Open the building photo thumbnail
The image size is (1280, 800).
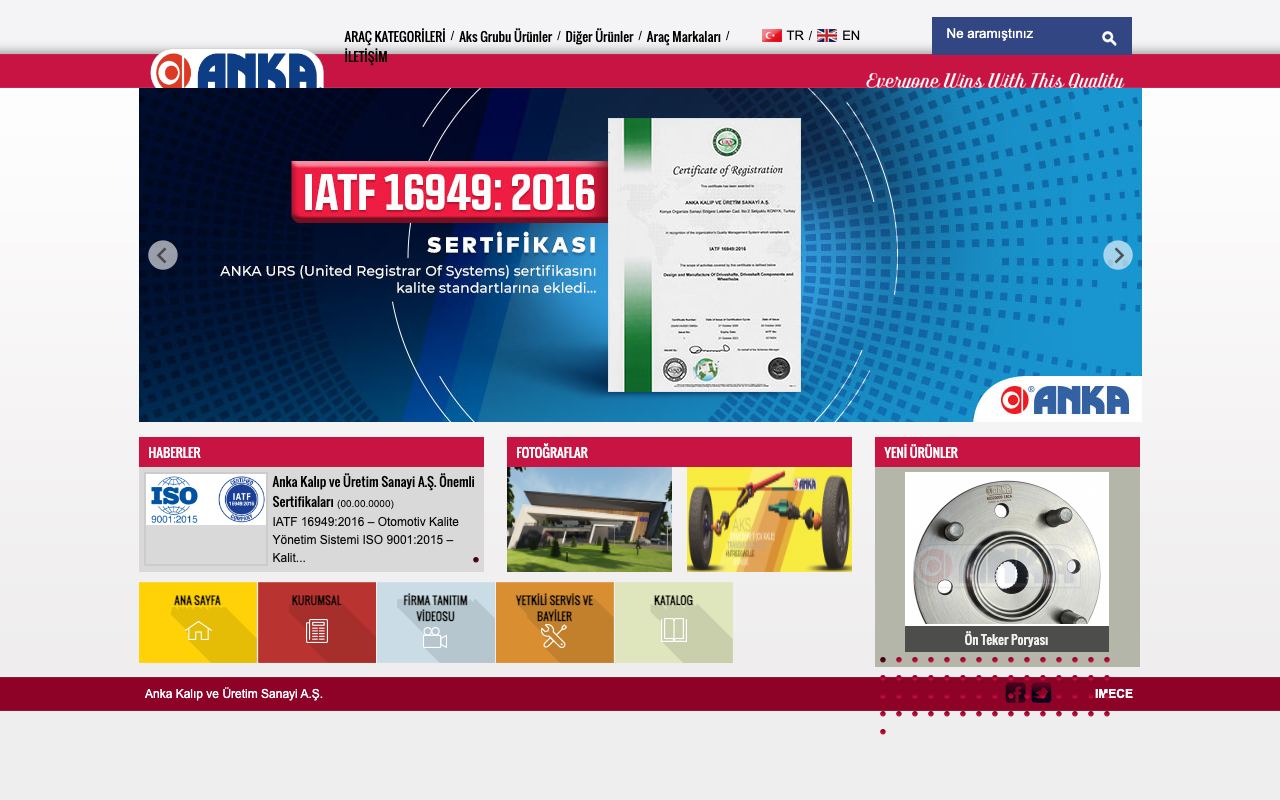click(x=589, y=519)
